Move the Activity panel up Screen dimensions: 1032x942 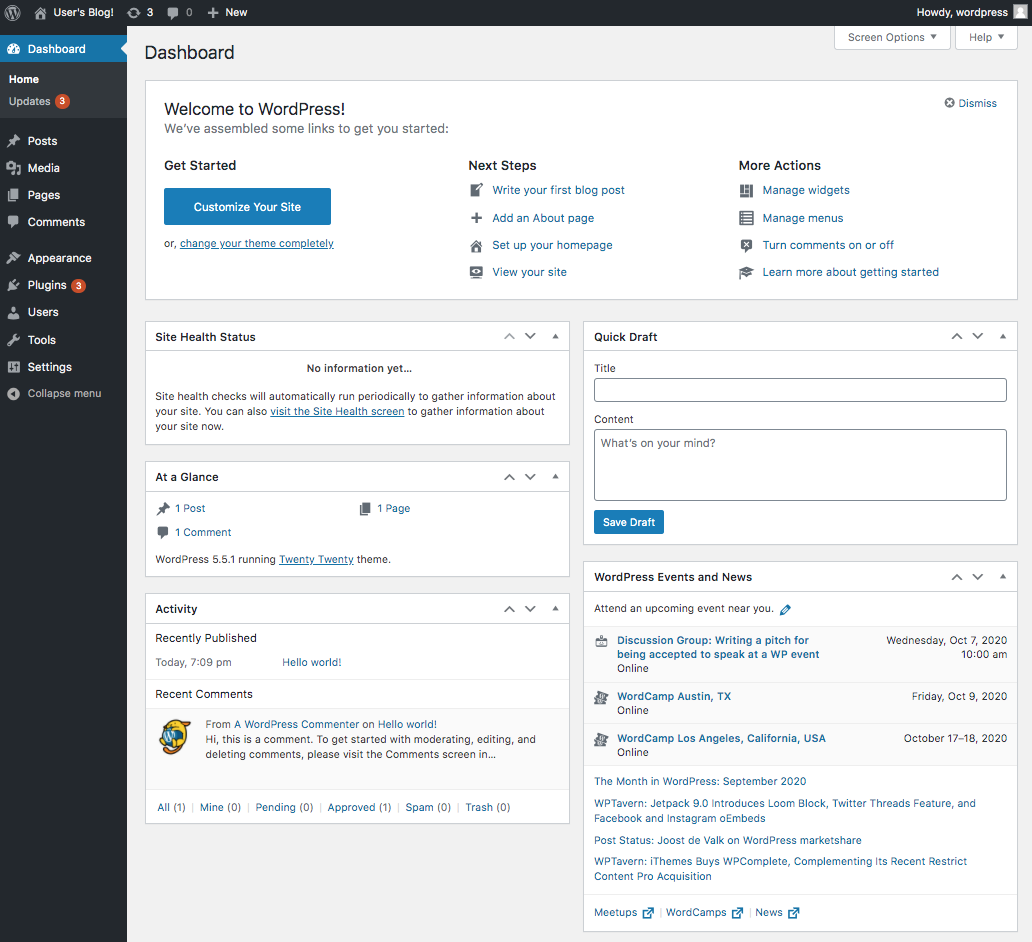(509, 609)
